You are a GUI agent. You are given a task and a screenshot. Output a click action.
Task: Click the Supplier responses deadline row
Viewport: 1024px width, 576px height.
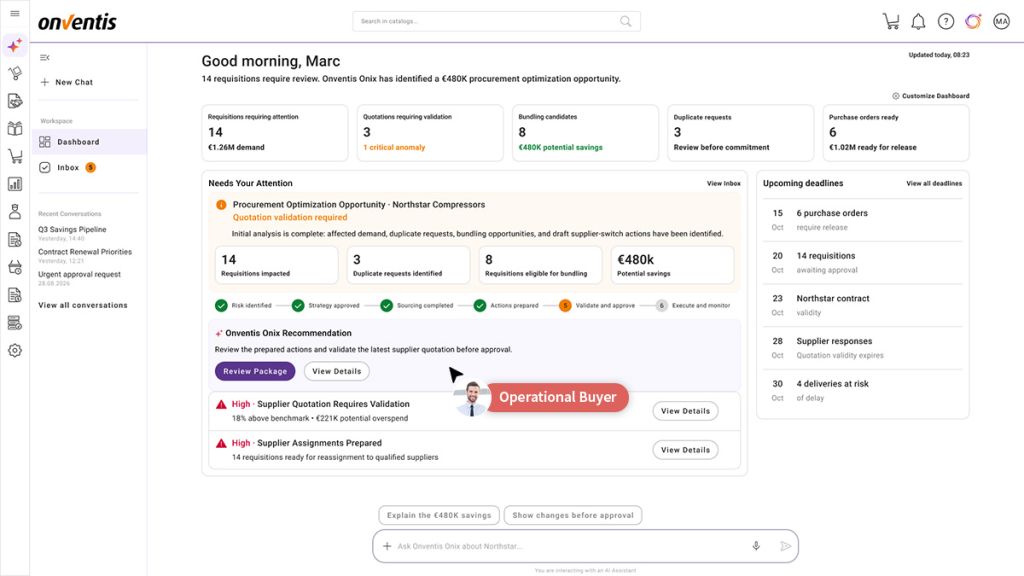tap(863, 348)
